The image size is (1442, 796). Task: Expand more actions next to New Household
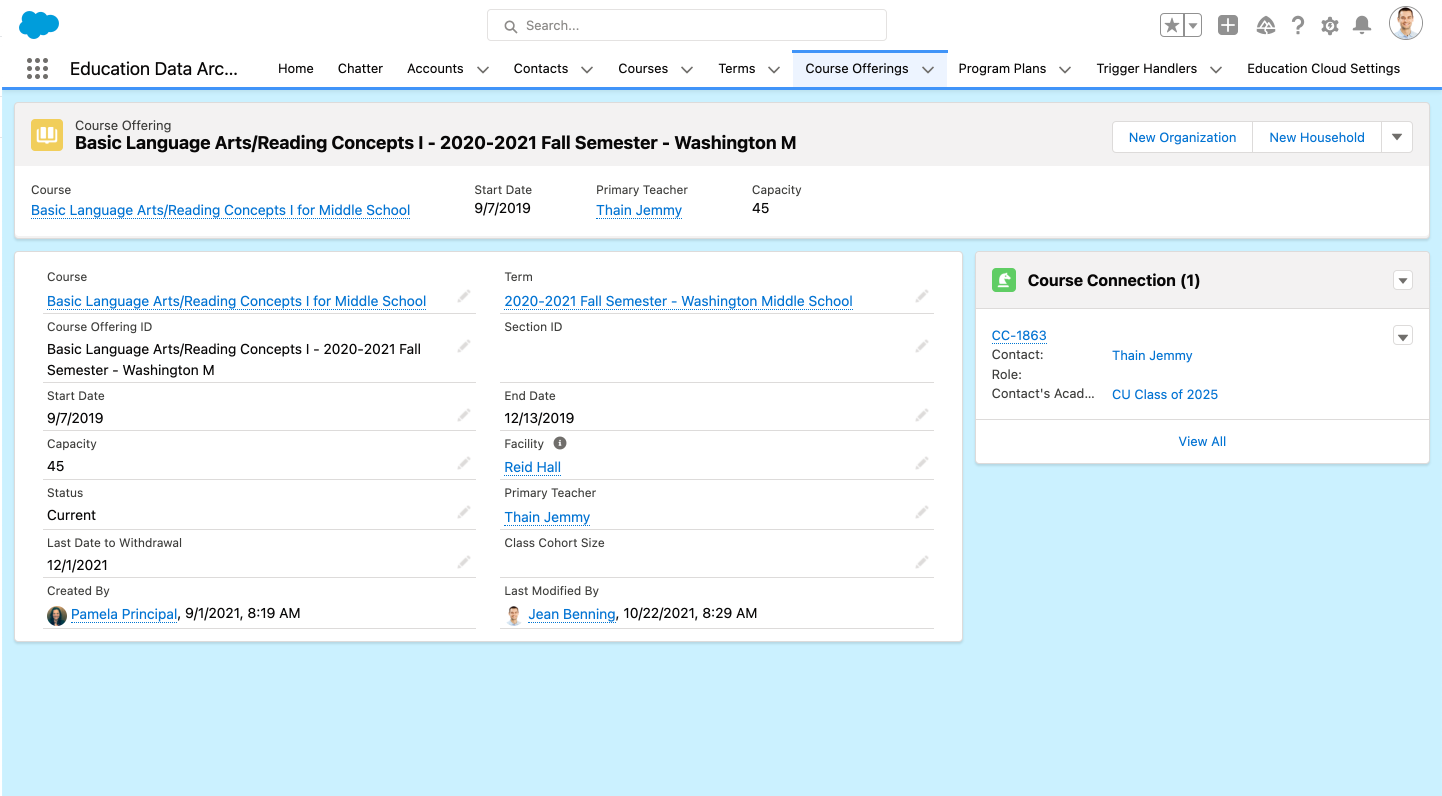pos(1397,137)
